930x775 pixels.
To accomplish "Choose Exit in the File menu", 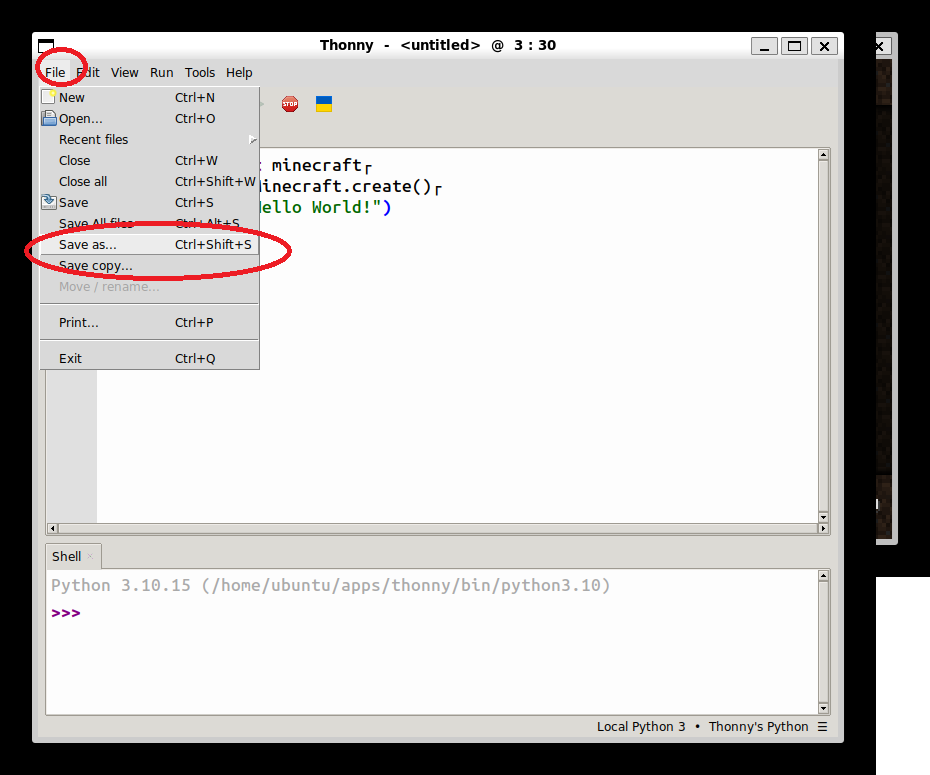I will (x=149, y=359).
